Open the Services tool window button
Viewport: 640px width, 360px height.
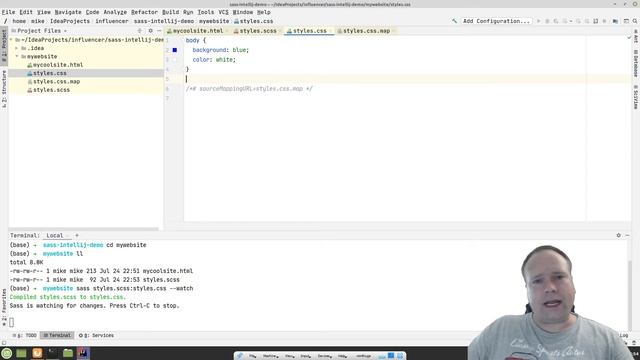pos(96,336)
